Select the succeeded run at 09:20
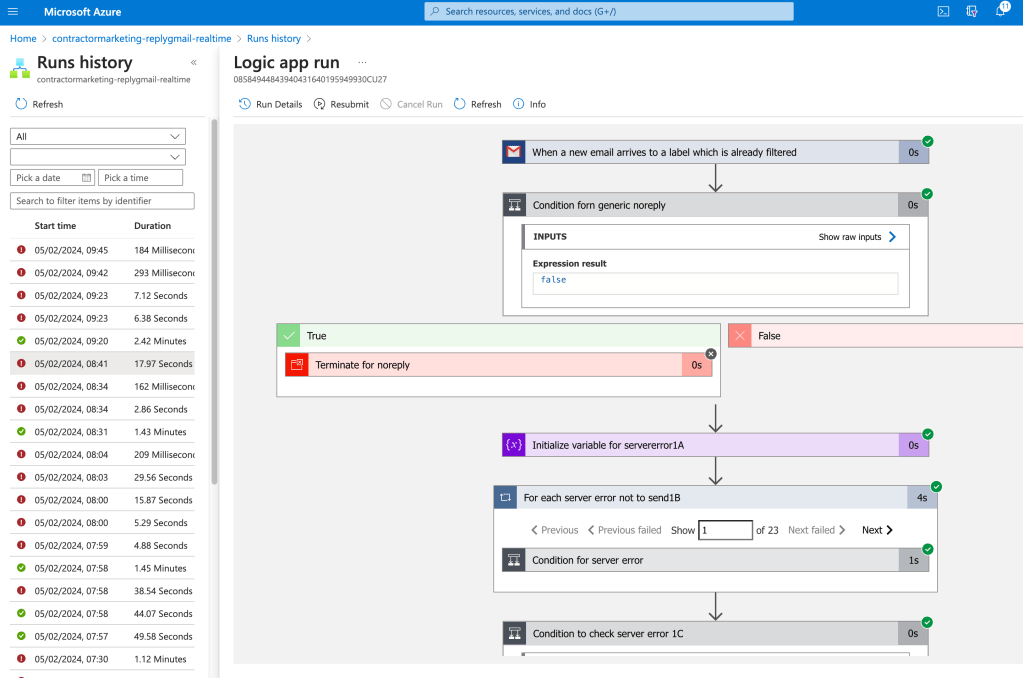This screenshot has height=678, width=1023. coord(102,341)
